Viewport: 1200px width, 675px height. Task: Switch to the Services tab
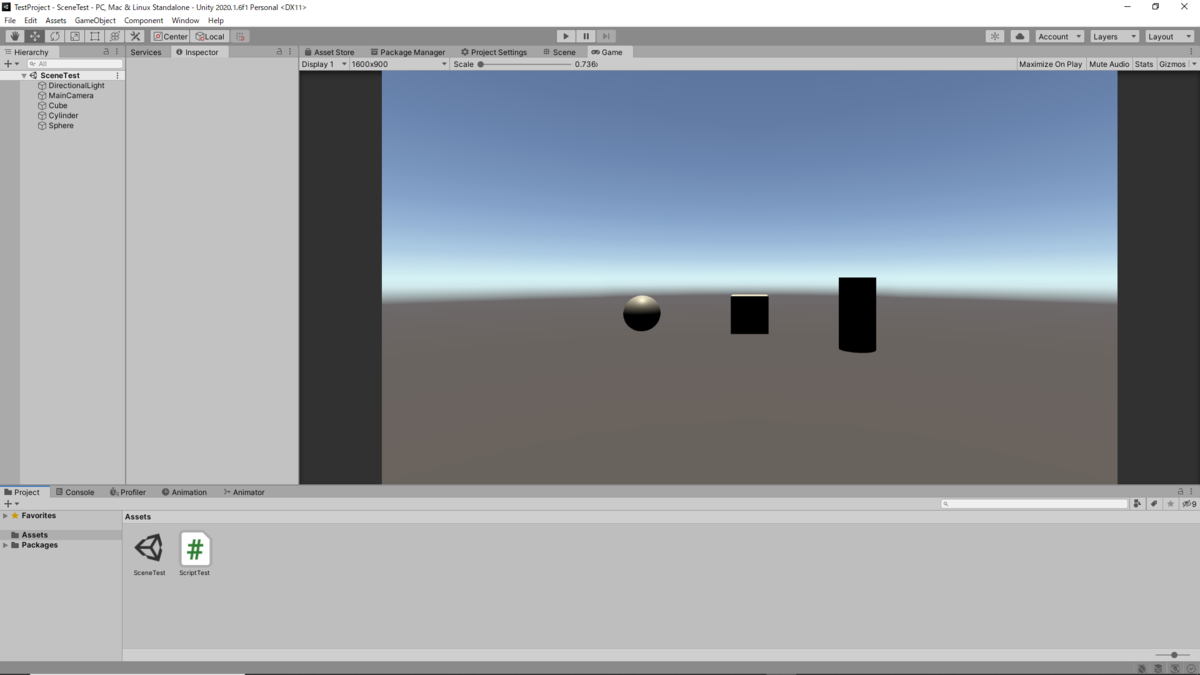[146, 52]
